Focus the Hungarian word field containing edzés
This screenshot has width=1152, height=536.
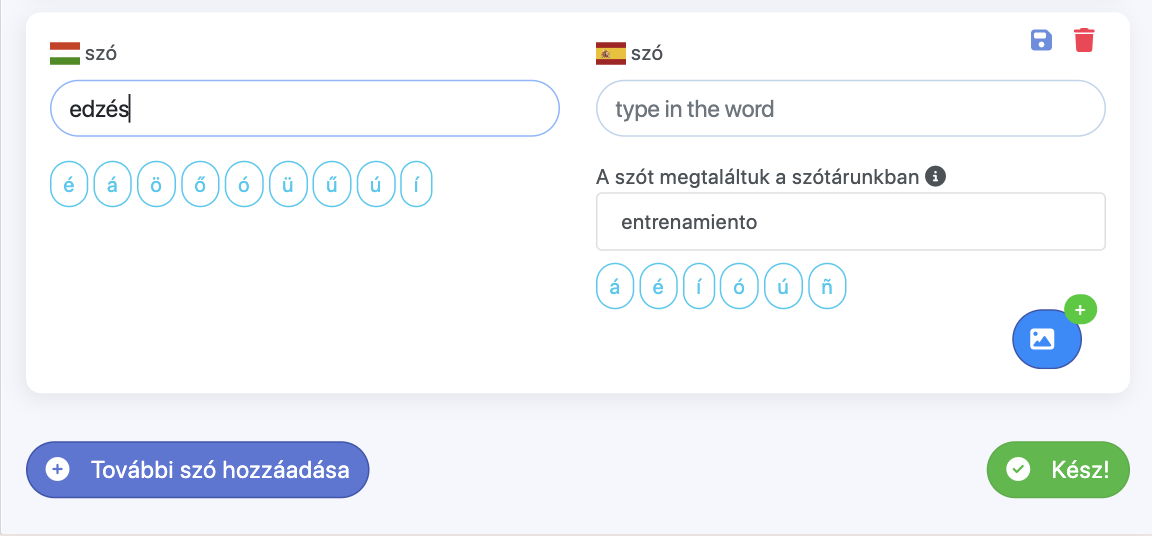pyautogui.click(x=304, y=108)
